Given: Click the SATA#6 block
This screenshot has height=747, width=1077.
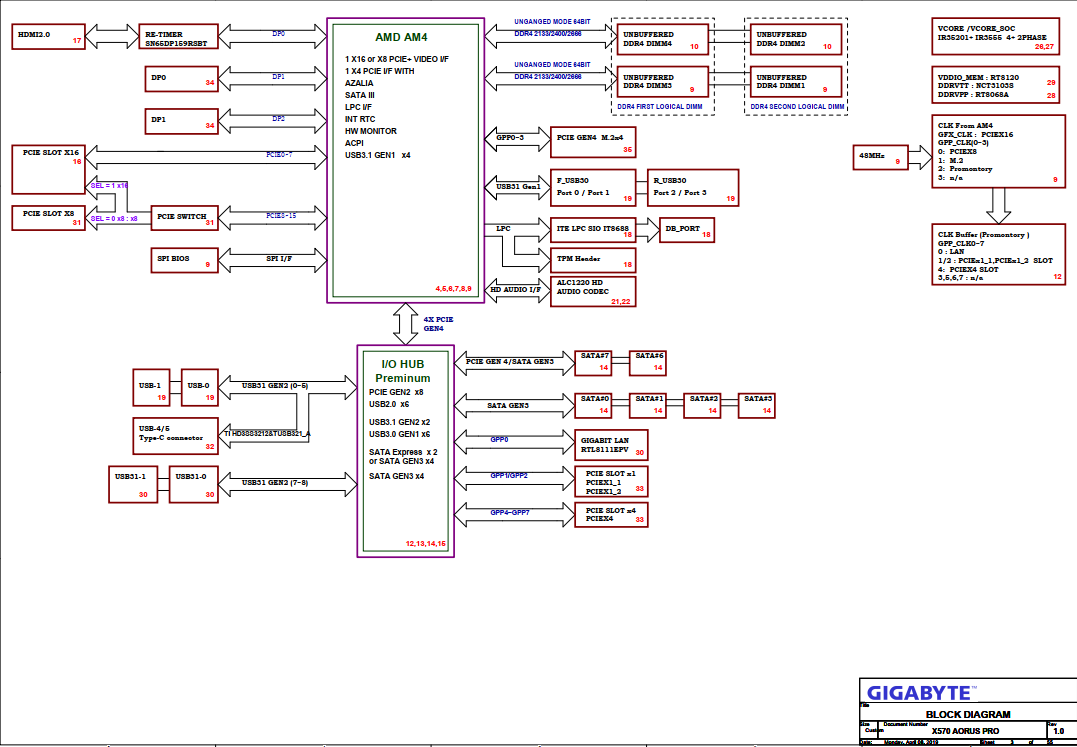Looking at the screenshot, I should click(648, 363).
